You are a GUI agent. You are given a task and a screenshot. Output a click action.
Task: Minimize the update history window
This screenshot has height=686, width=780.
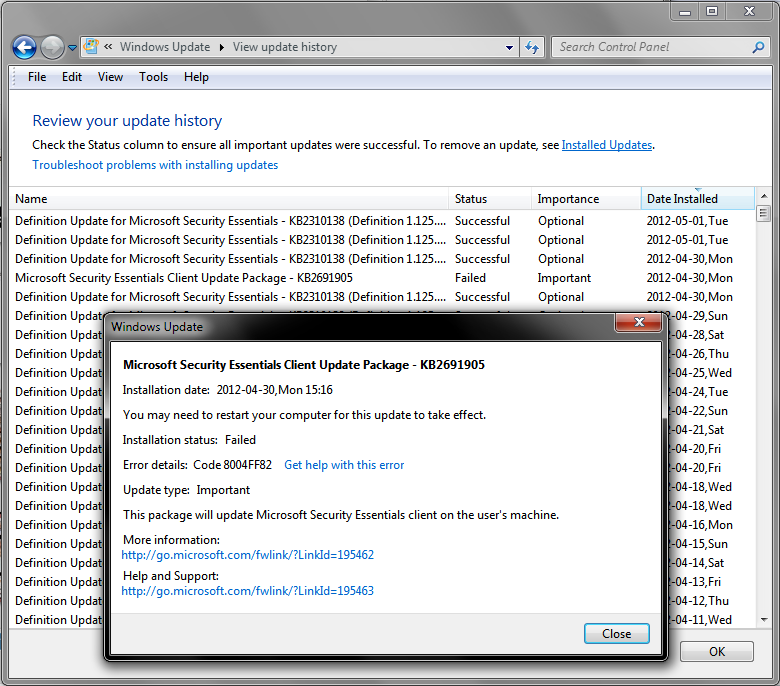point(685,12)
